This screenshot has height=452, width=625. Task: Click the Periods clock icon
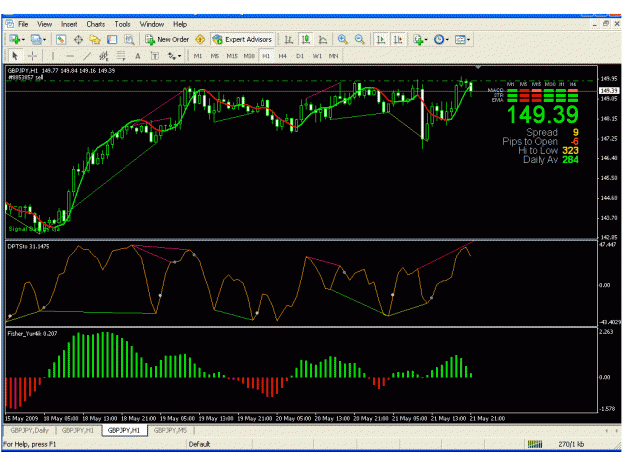(x=439, y=39)
